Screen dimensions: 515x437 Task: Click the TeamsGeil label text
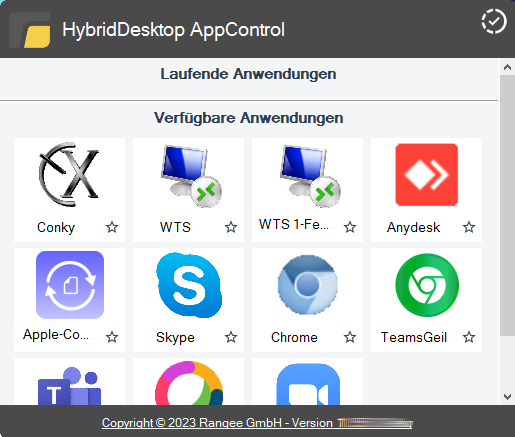point(414,337)
